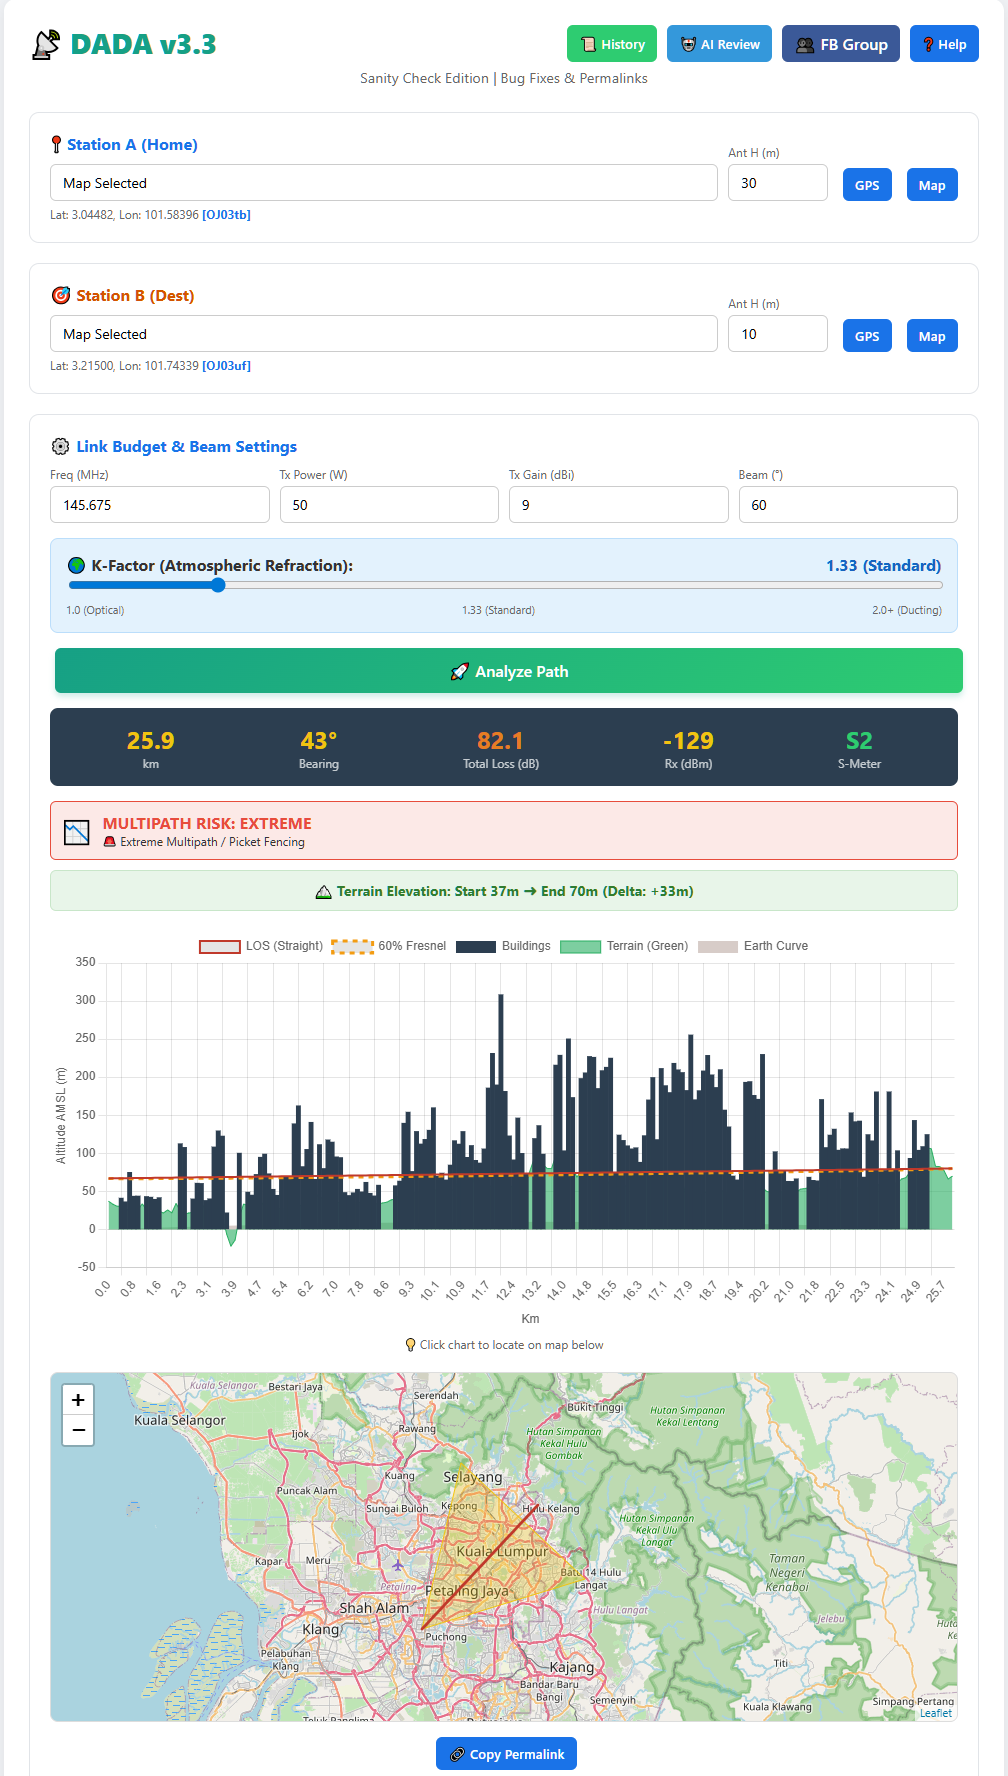1008x1776 pixels.
Task: Use GPS for Station A location
Action: coord(867,185)
